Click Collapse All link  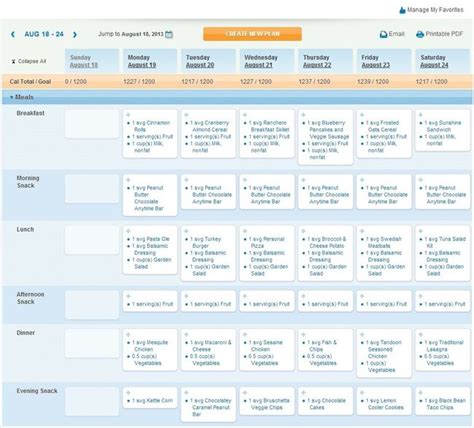[32, 61]
